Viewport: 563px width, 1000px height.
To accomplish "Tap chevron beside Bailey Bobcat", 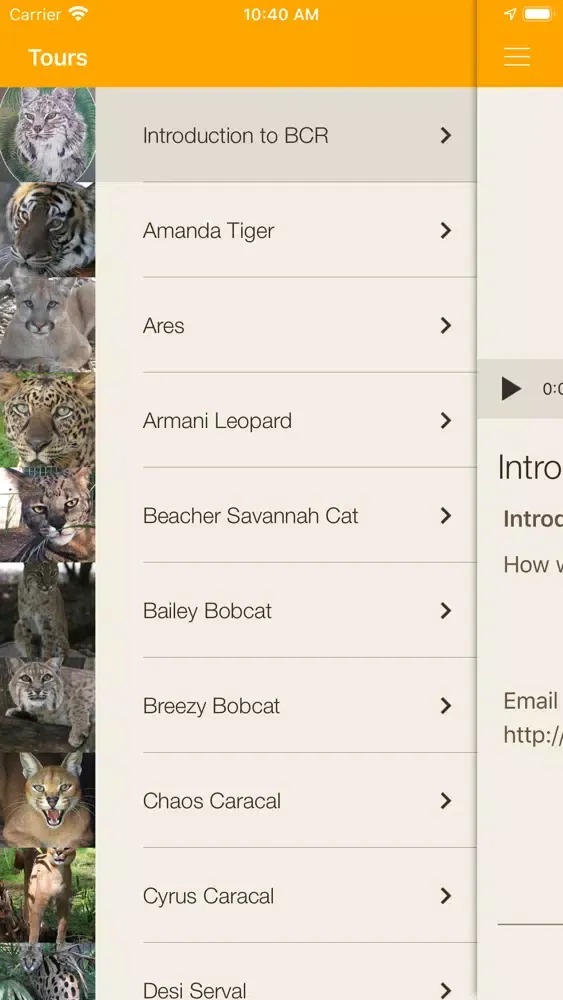I will [x=446, y=610].
